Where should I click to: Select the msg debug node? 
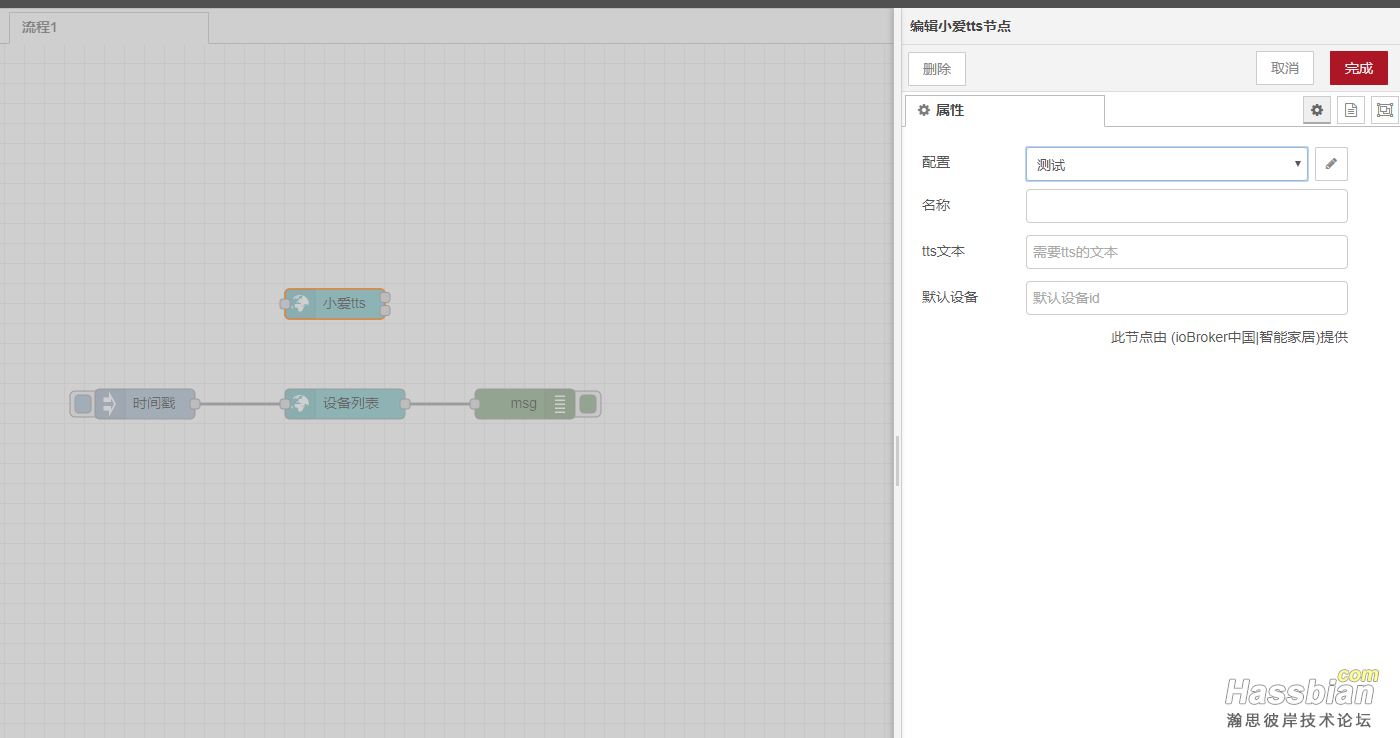pyautogui.click(x=525, y=404)
